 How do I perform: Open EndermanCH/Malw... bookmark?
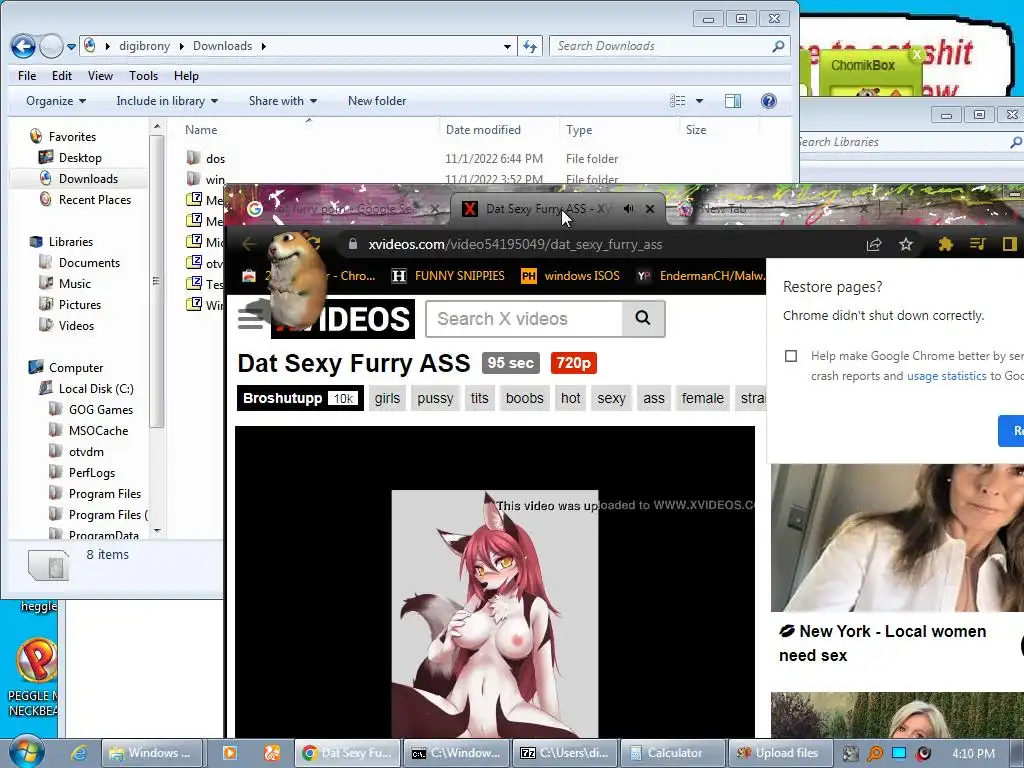tap(700, 276)
